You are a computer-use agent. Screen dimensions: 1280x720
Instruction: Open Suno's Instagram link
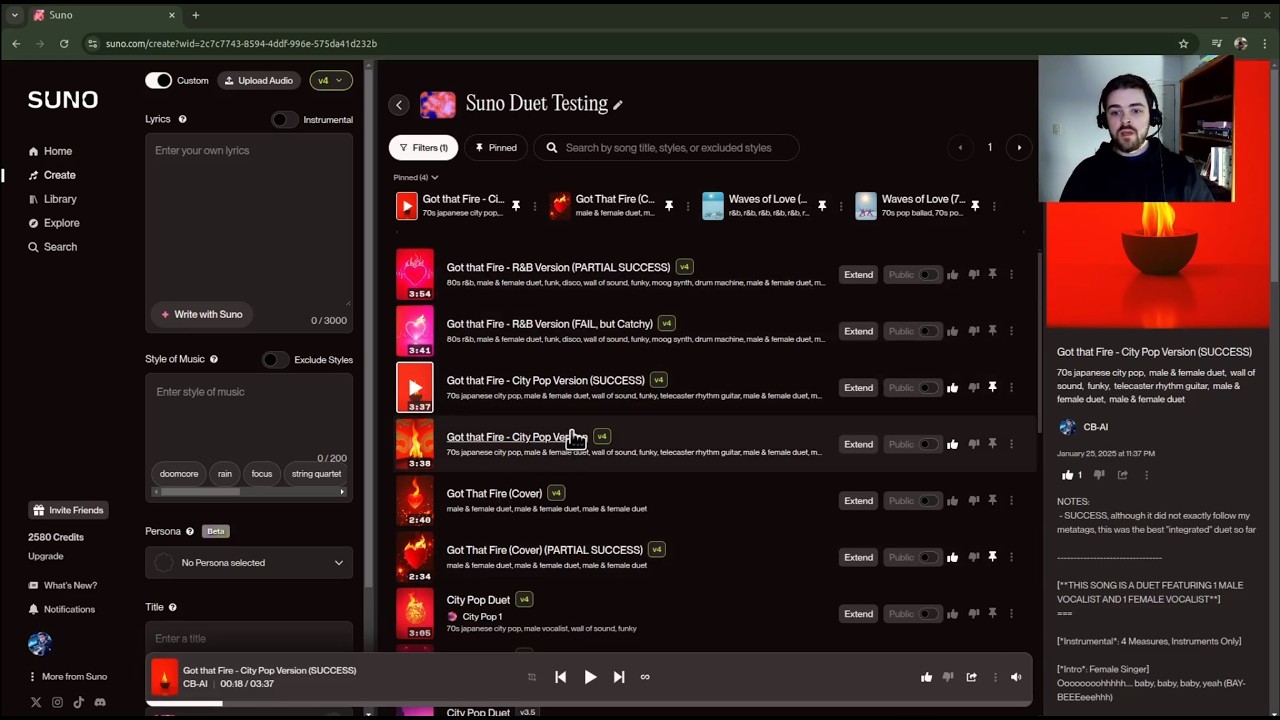(x=57, y=702)
